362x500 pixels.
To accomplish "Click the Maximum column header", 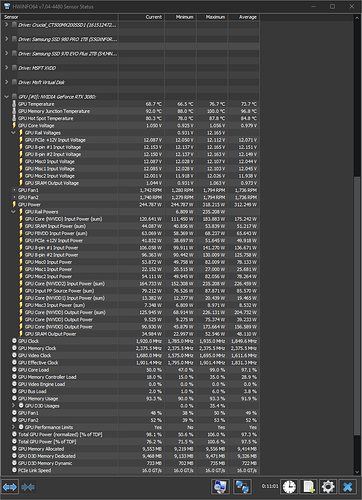I will tap(212, 17).
